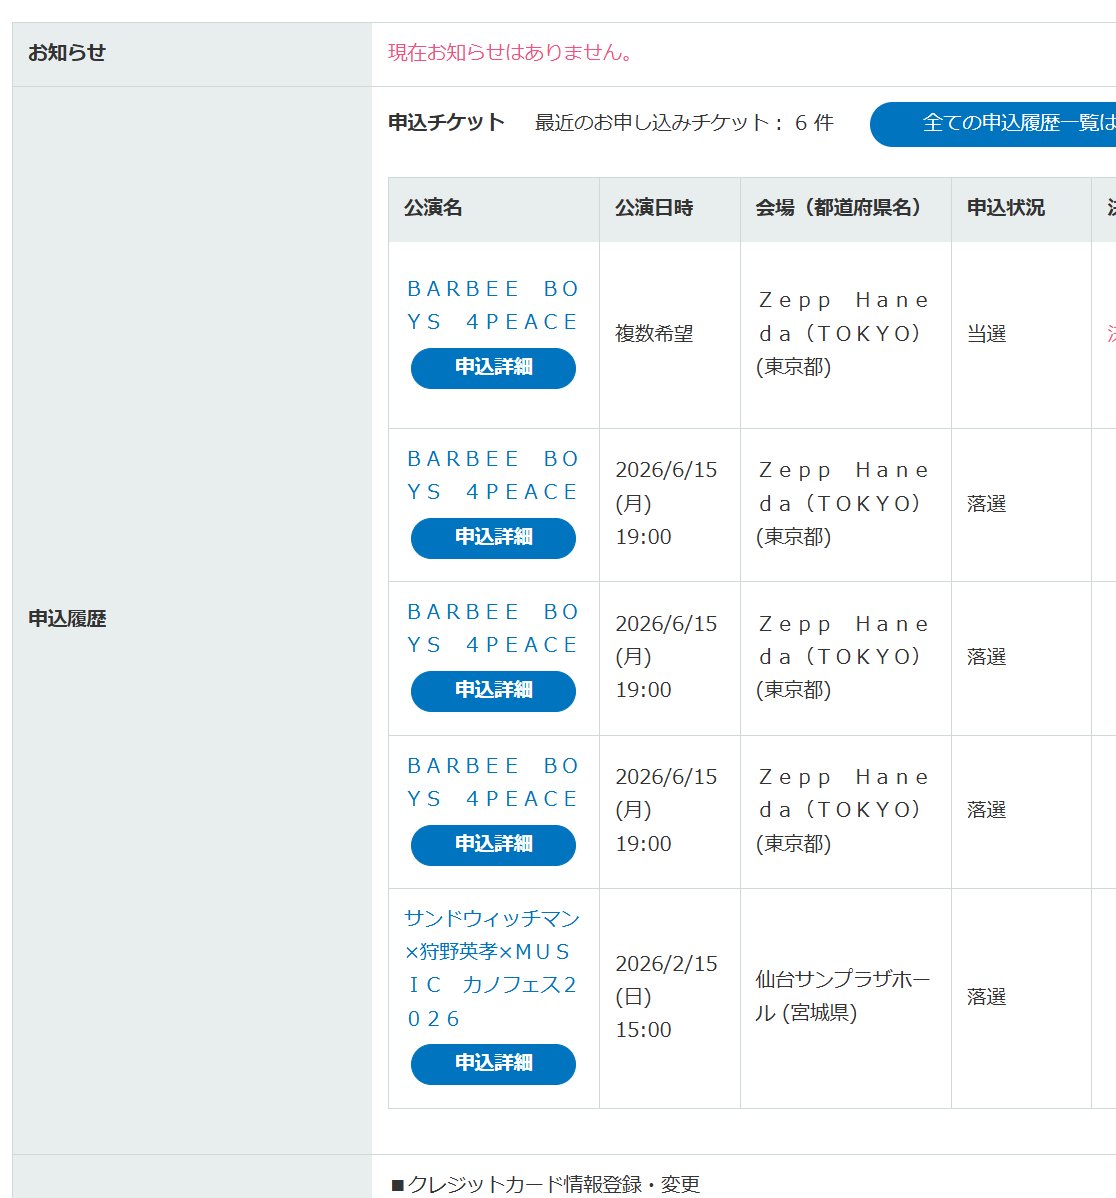Screen dimensions: 1116x1198
Task: Click the 申込チケット heading
Action: [447, 122]
